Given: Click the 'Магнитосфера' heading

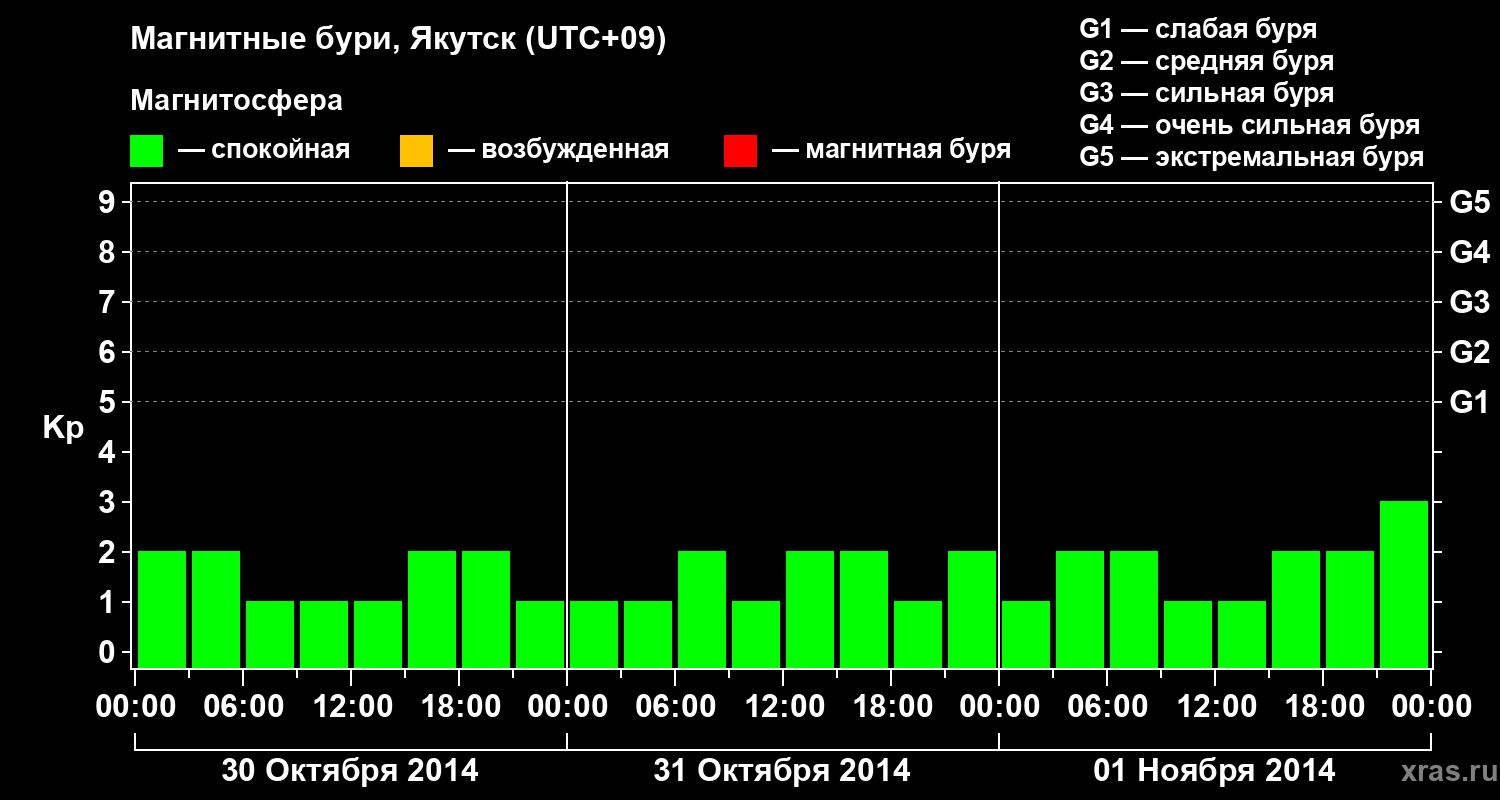Looking at the screenshot, I should click(237, 101).
